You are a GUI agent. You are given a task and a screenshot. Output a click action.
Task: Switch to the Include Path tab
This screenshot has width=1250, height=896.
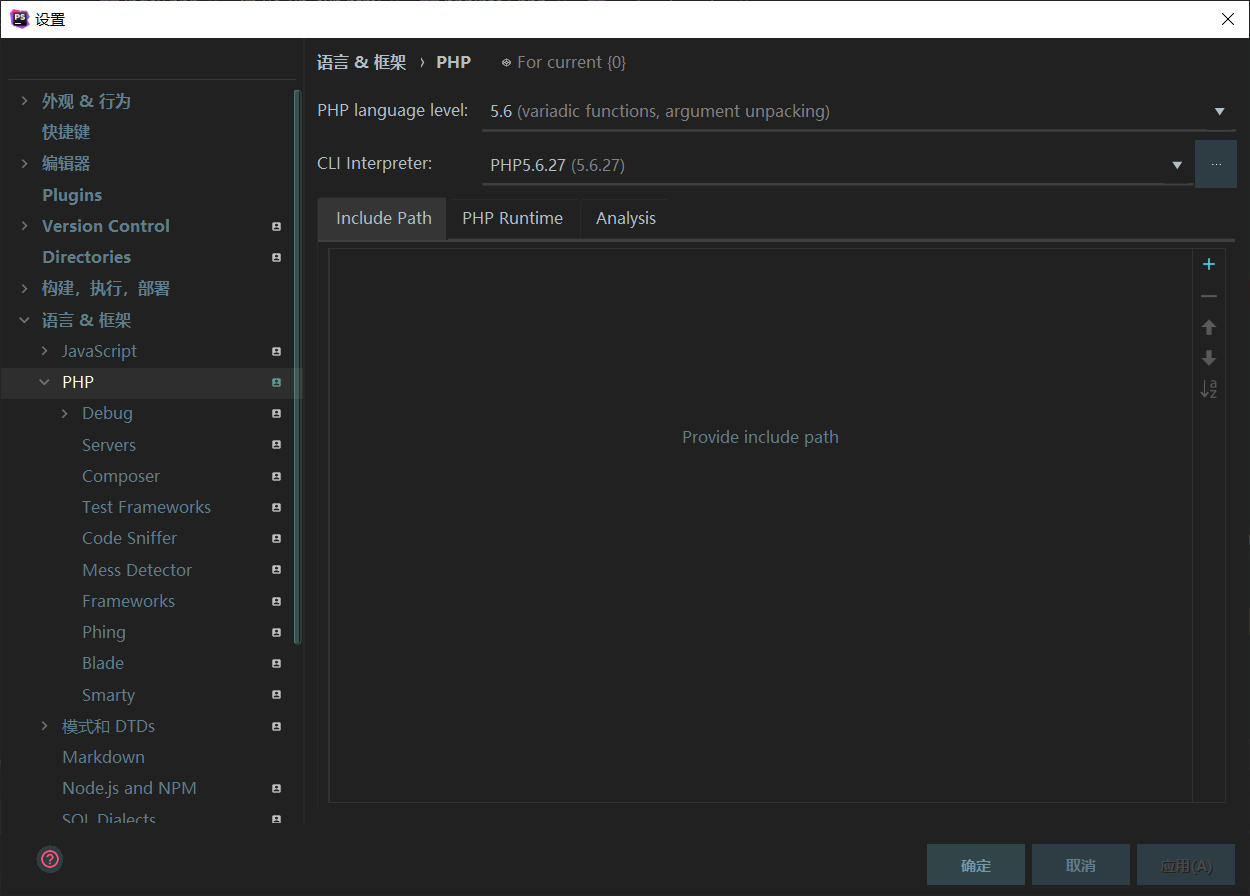tap(383, 218)
